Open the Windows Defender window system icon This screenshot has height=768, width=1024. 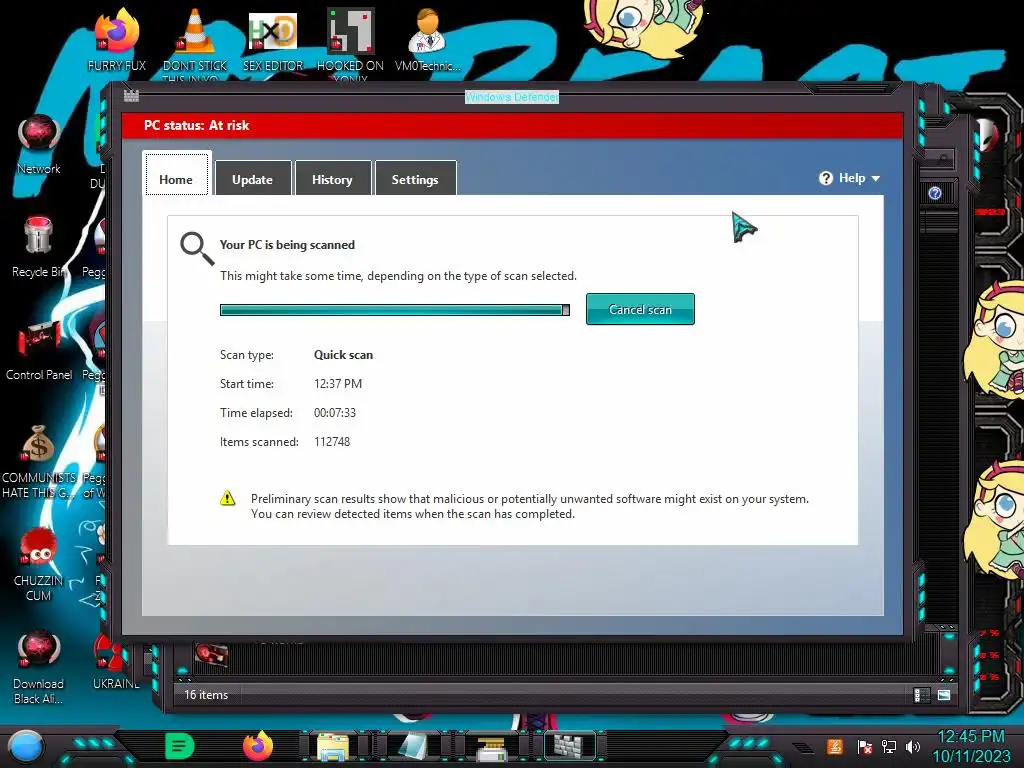[x=131, y=96]
